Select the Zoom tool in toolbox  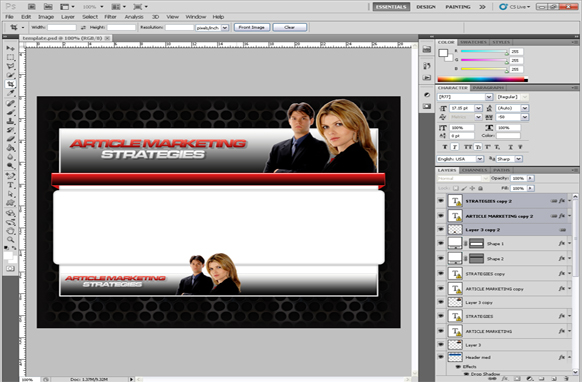pyautogui.click(x=10, y=240)
